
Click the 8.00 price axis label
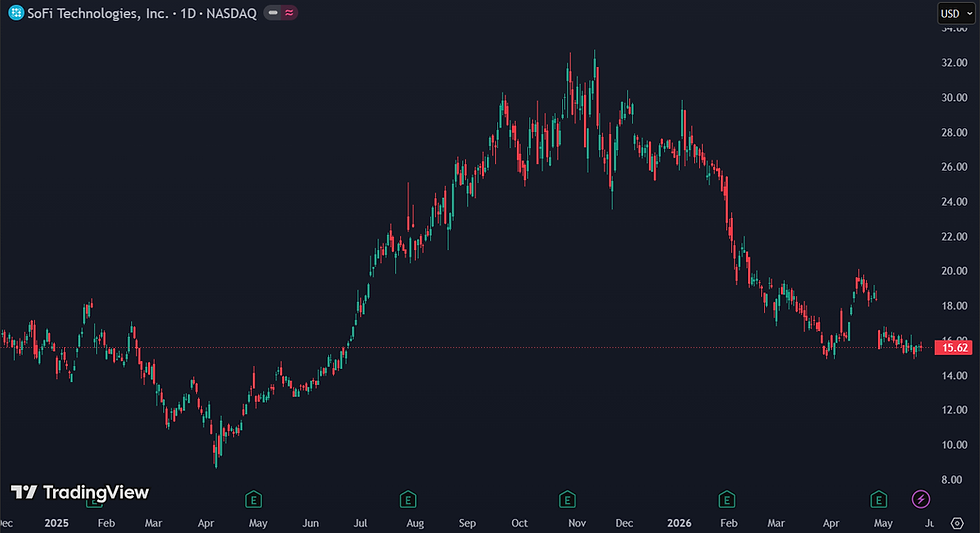click(x=952, y=480)
